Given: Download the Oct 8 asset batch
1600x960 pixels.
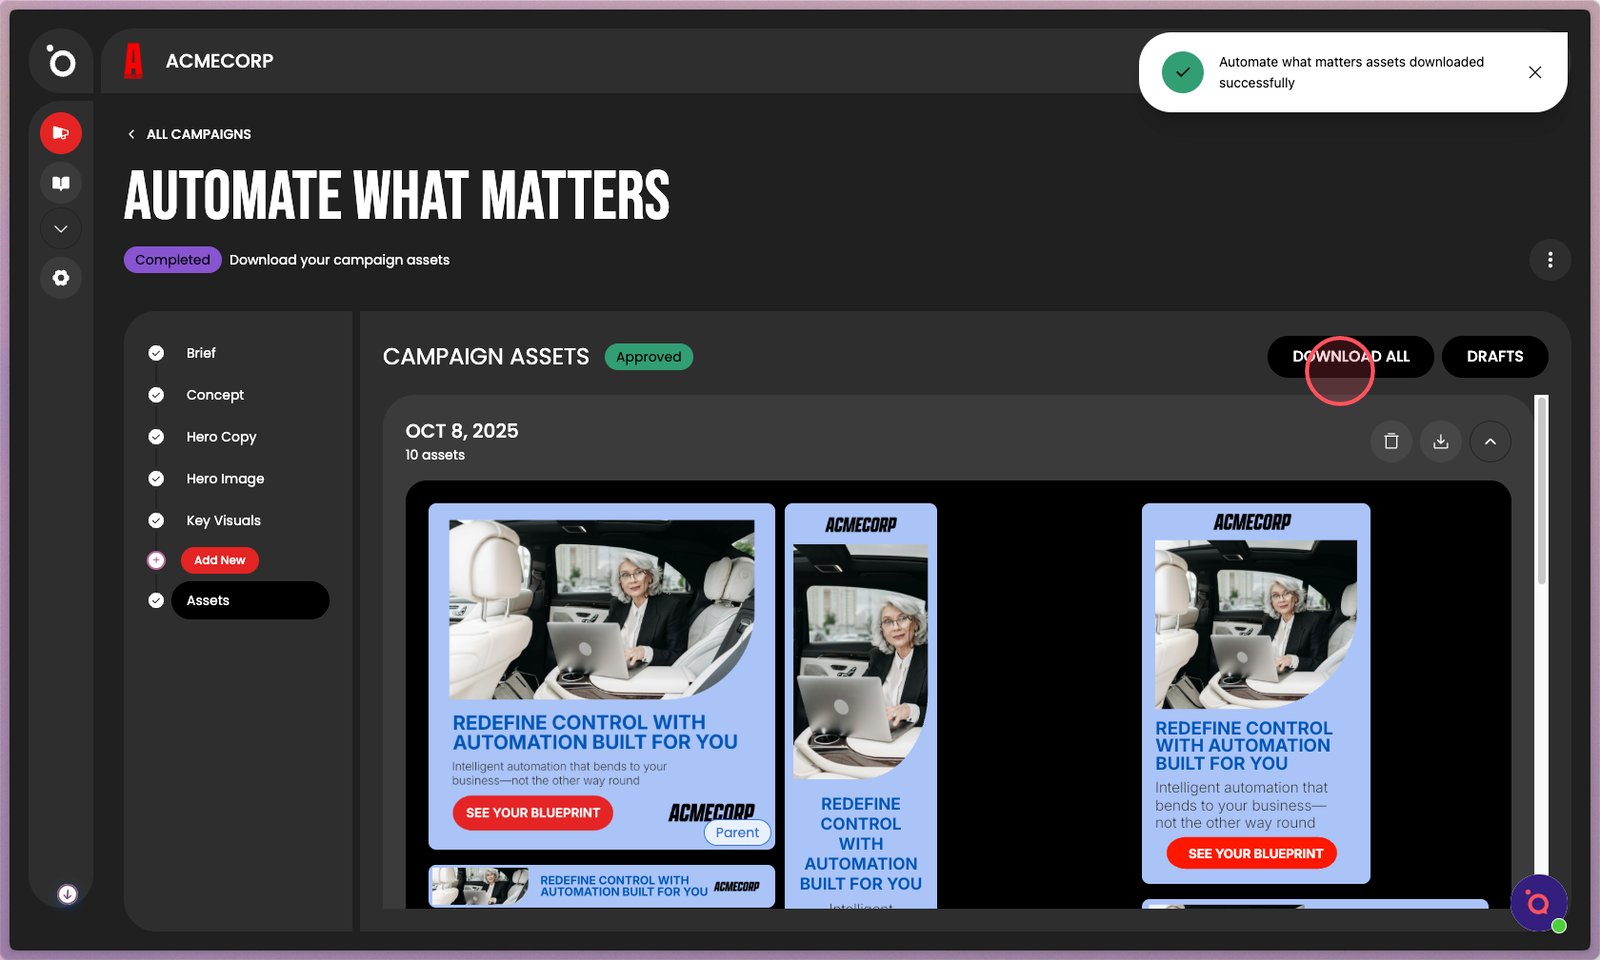Looking at the screenshot, I should pyautogui.click(x=1441, y=441).
